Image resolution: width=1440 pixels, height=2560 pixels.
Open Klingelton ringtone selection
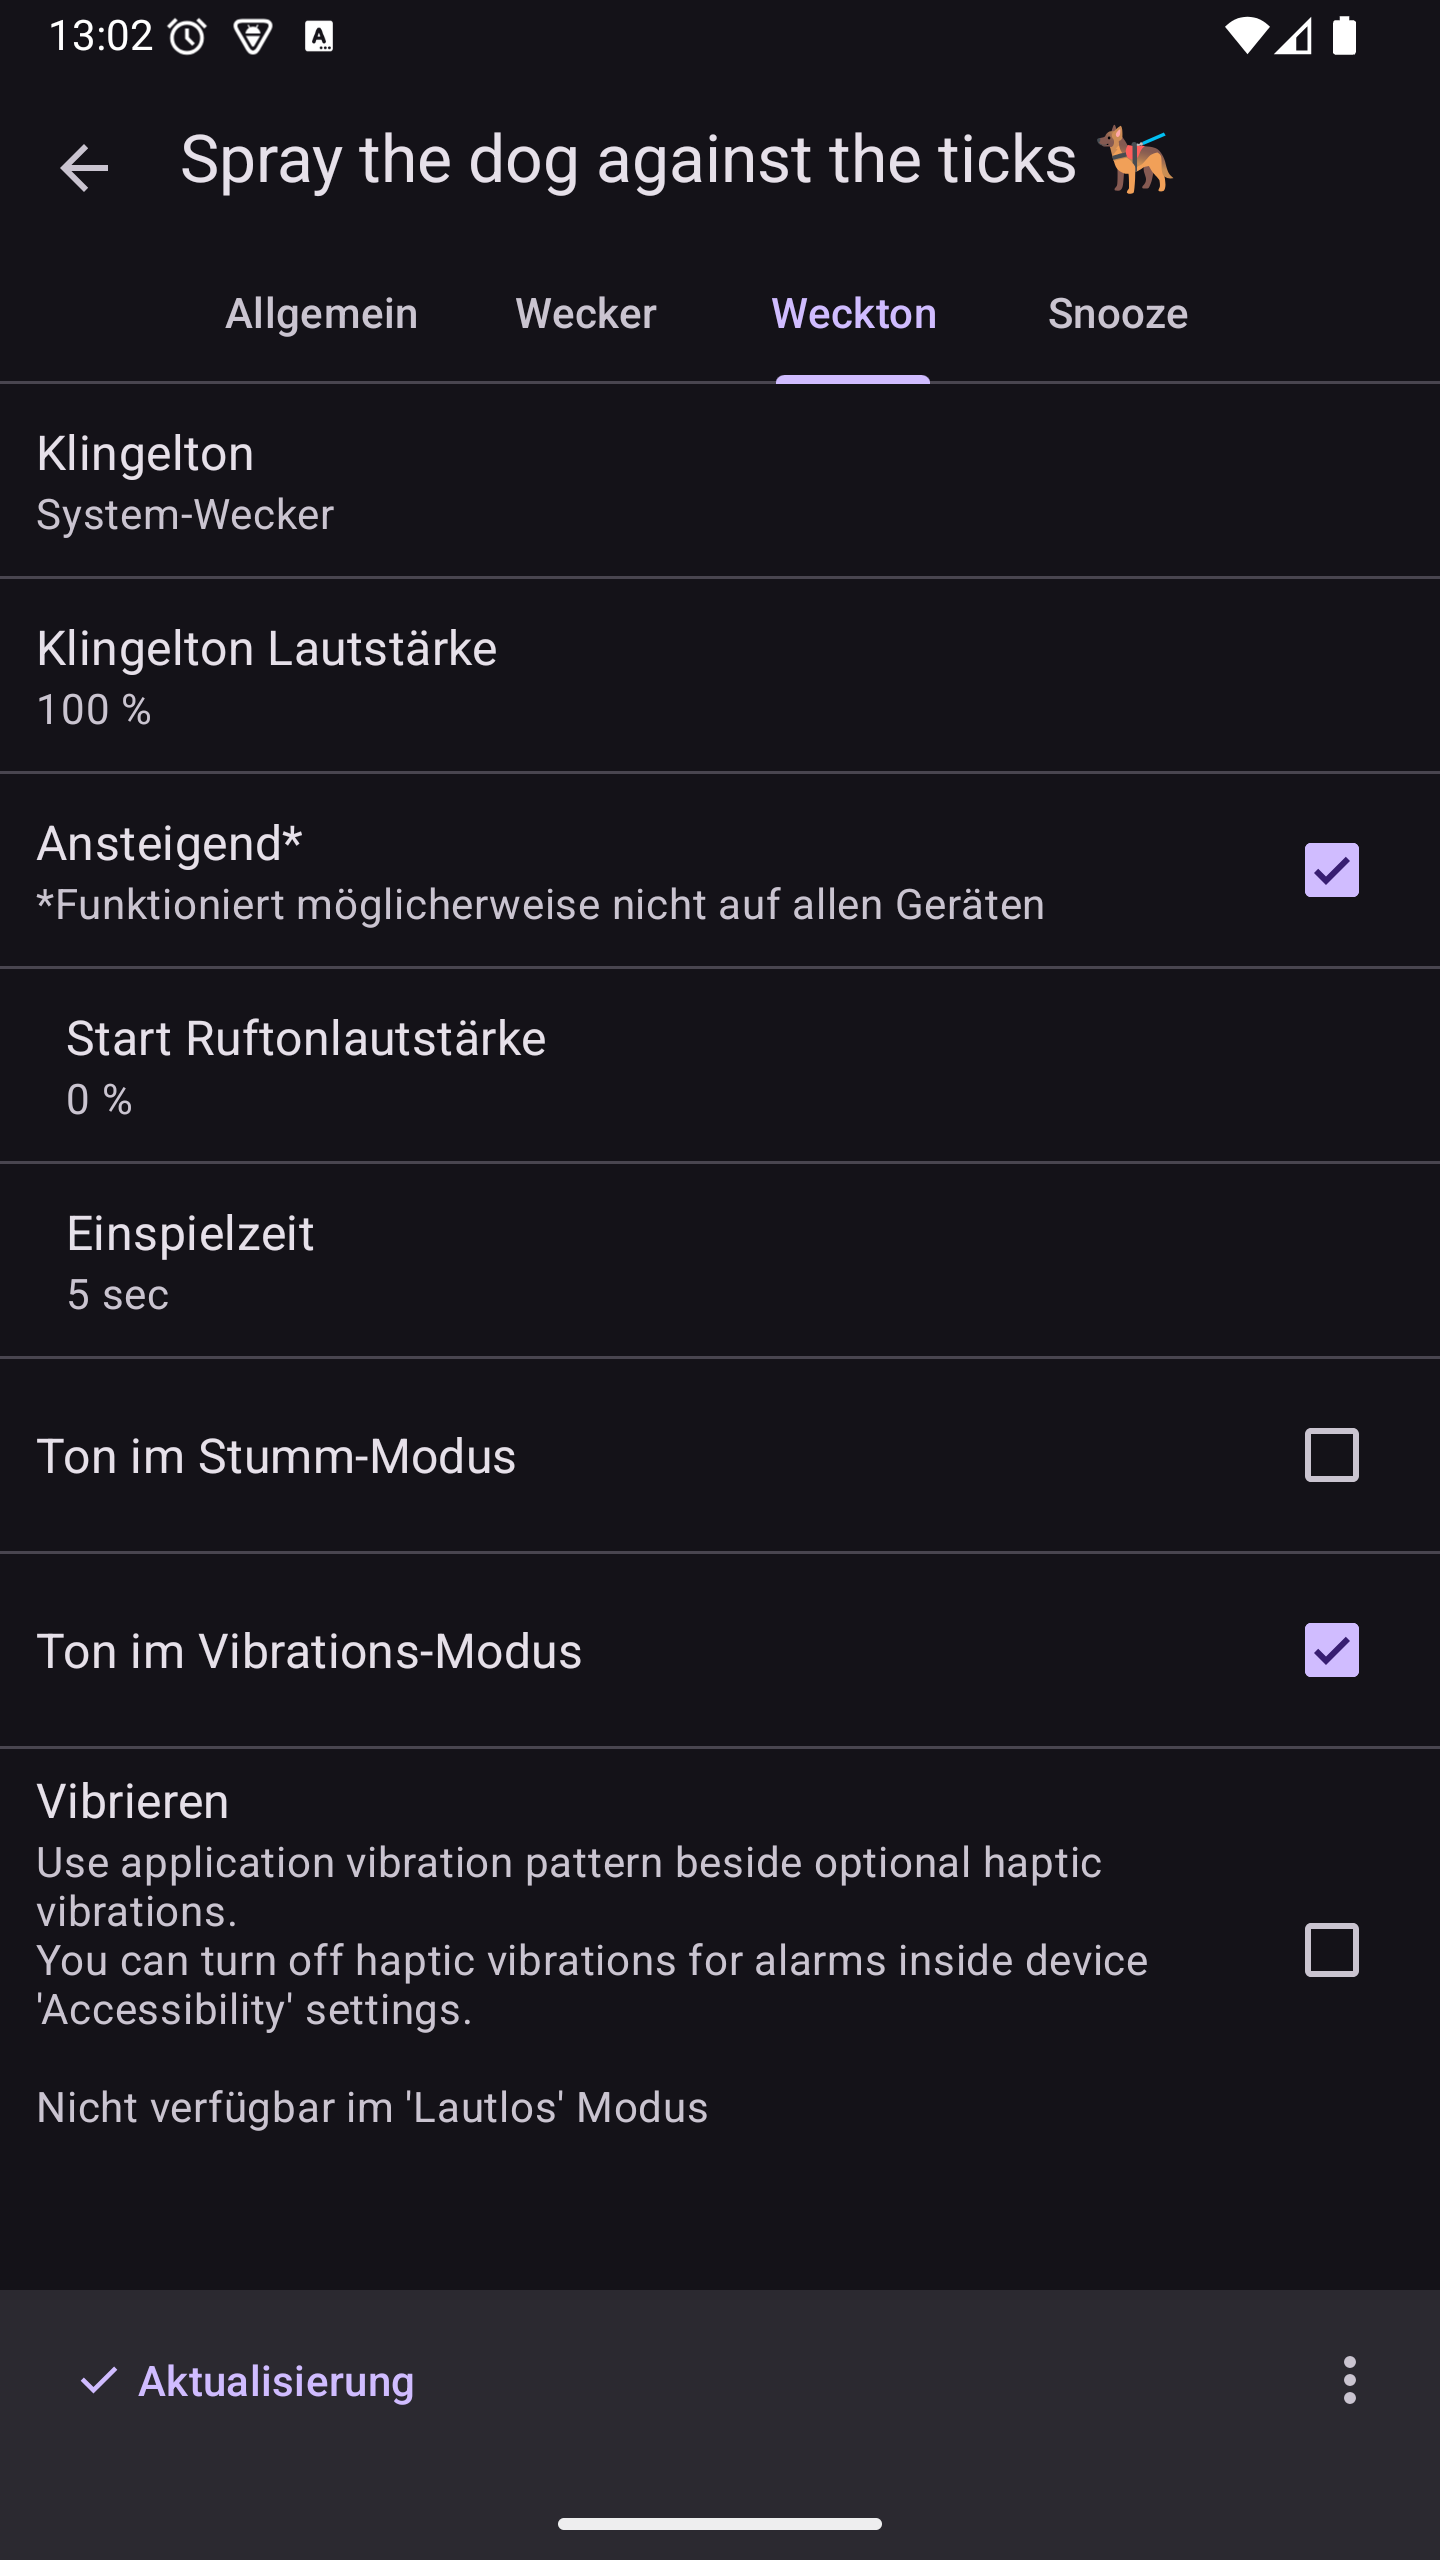click(x=720, y=482)
